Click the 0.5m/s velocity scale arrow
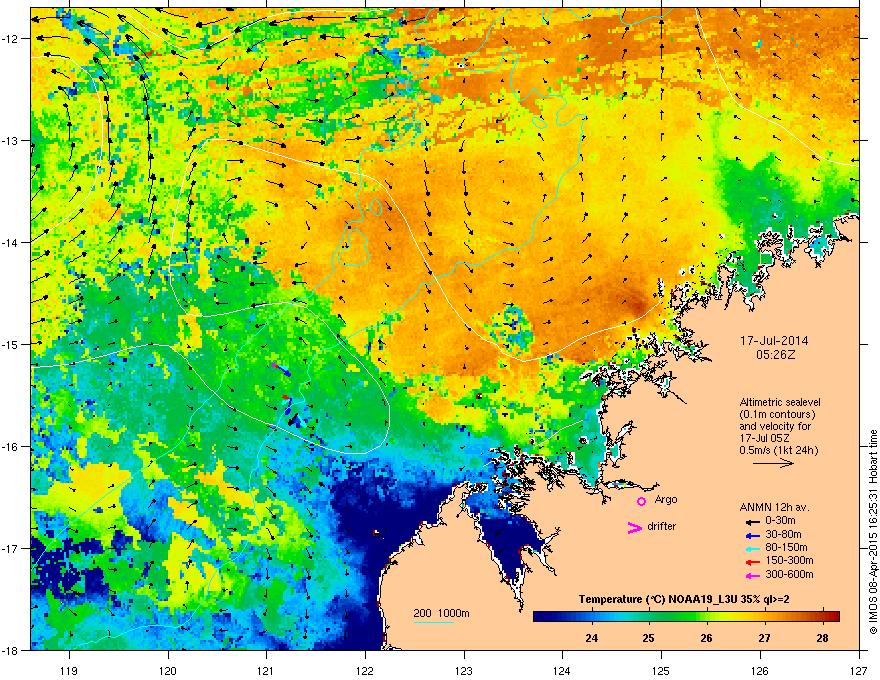Viewport: 880px width, 680px height. coord(773,463)
